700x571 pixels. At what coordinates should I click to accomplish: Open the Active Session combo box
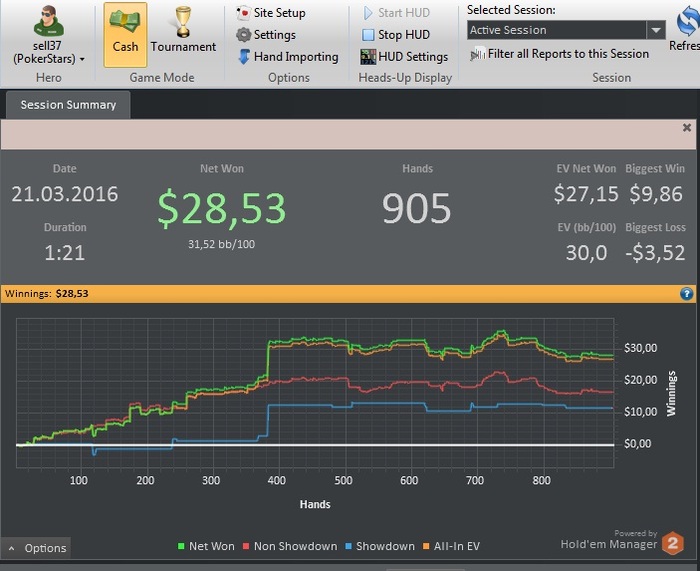coord(566,30)
